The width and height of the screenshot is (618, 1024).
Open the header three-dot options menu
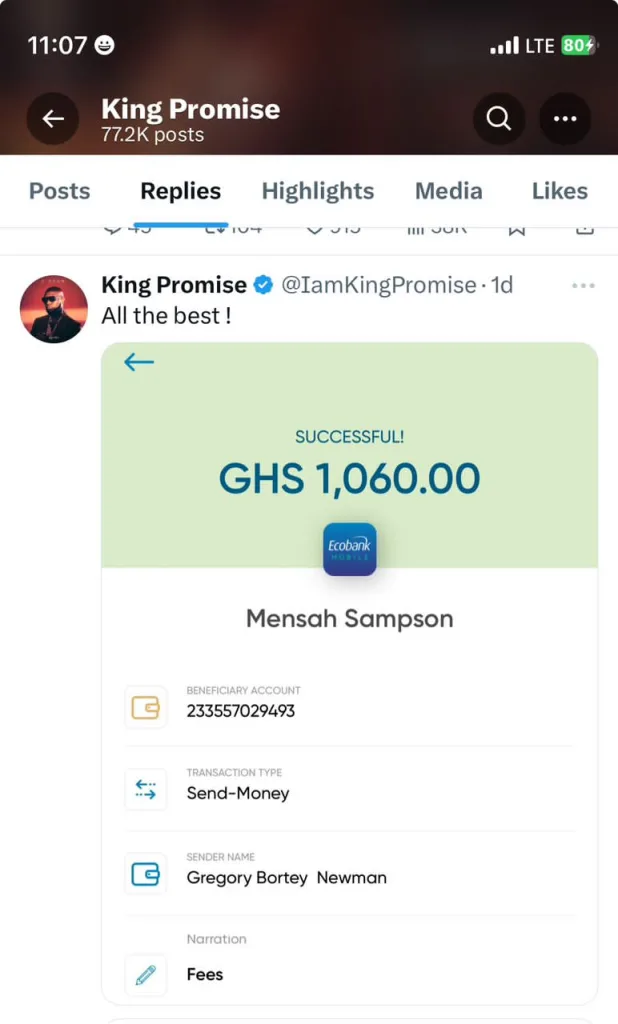(x=565, y=119)
